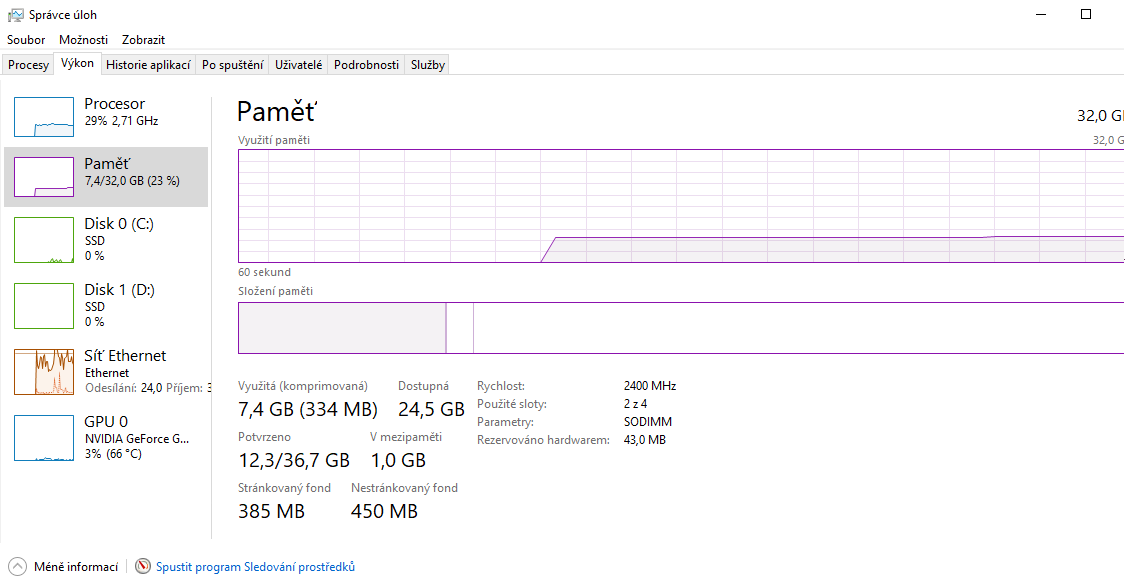Click the Složení paměti composition bar
The image size is (1125, 587).
pyautogui.click(x=680, y=328)
